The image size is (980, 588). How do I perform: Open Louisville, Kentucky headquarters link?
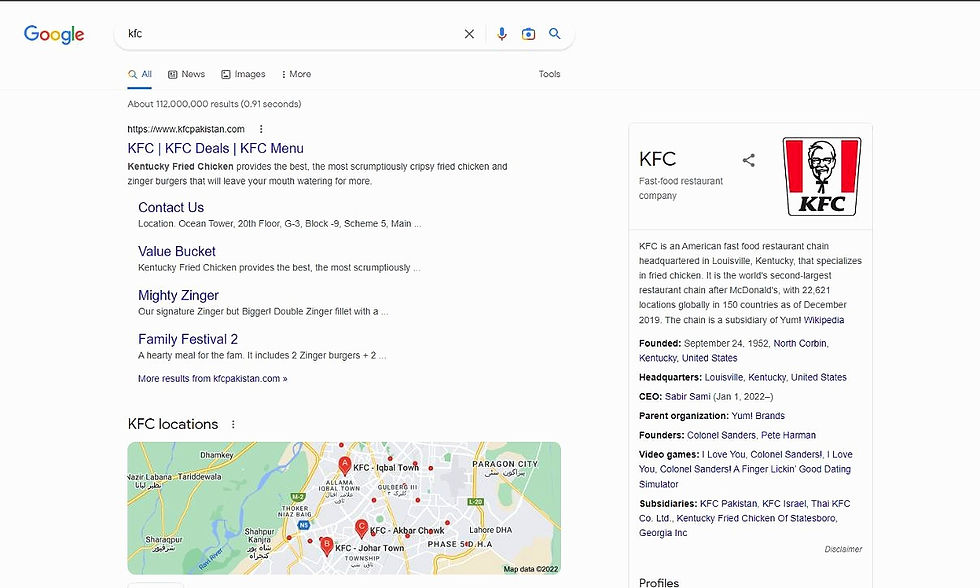click(x=776, y=377)
